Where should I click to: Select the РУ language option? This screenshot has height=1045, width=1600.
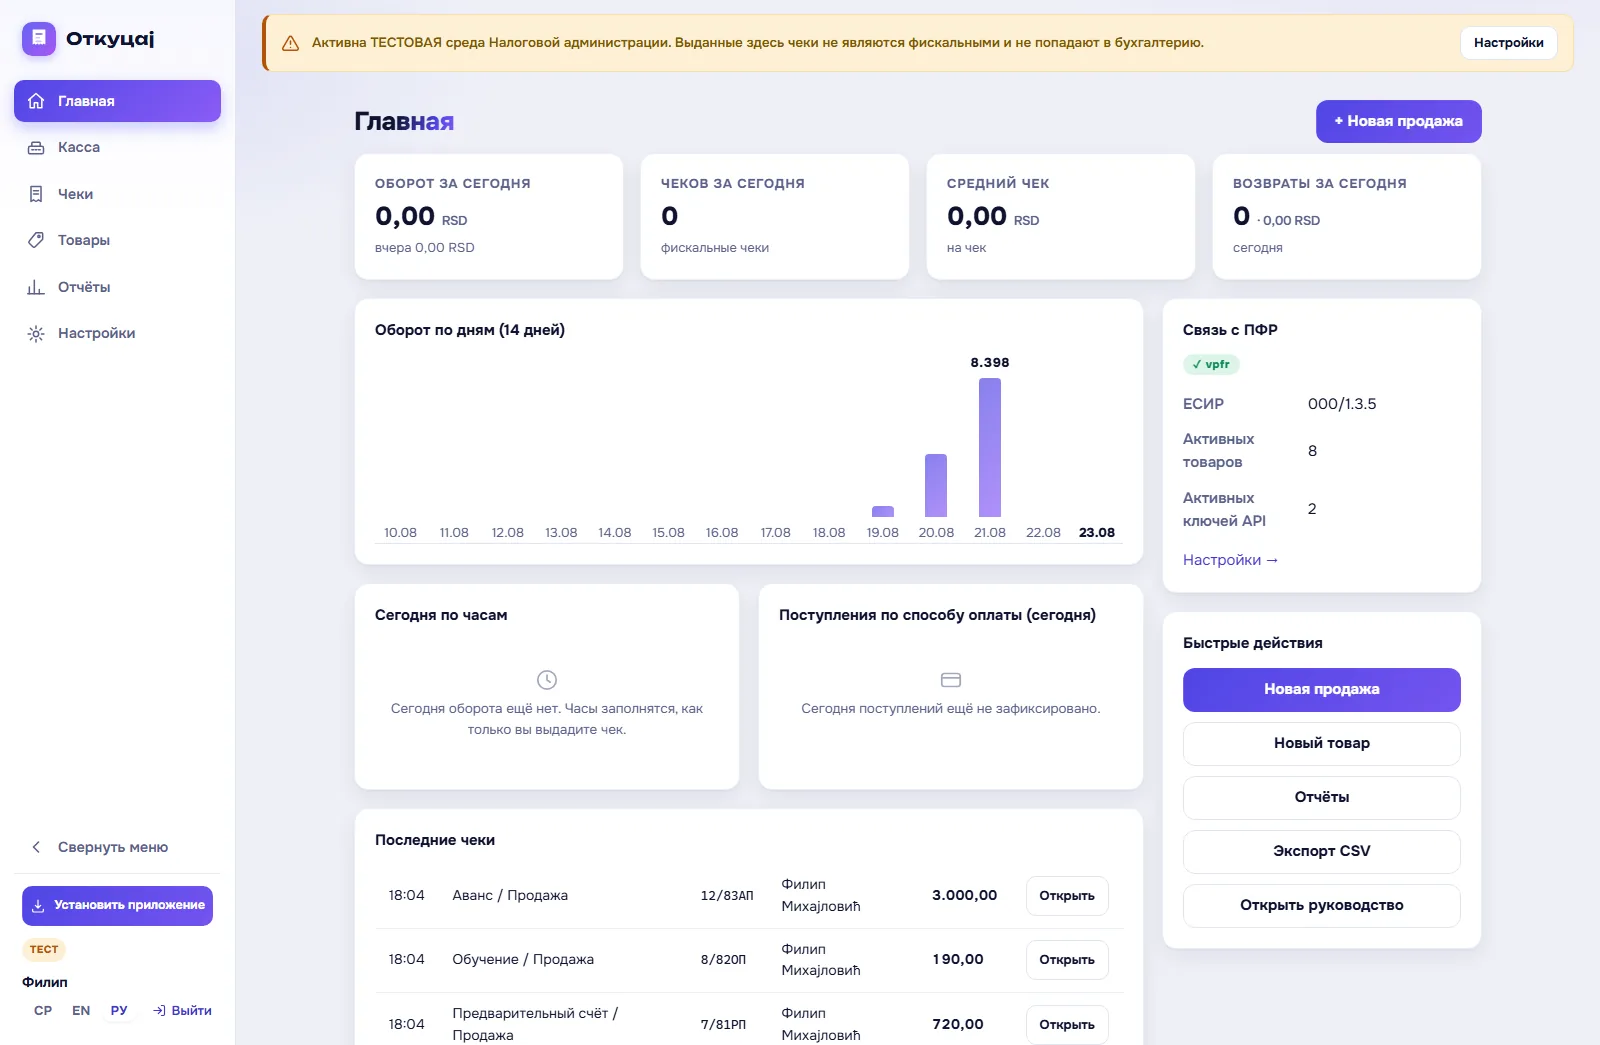pyautogui.click(x=119, y=1011)
